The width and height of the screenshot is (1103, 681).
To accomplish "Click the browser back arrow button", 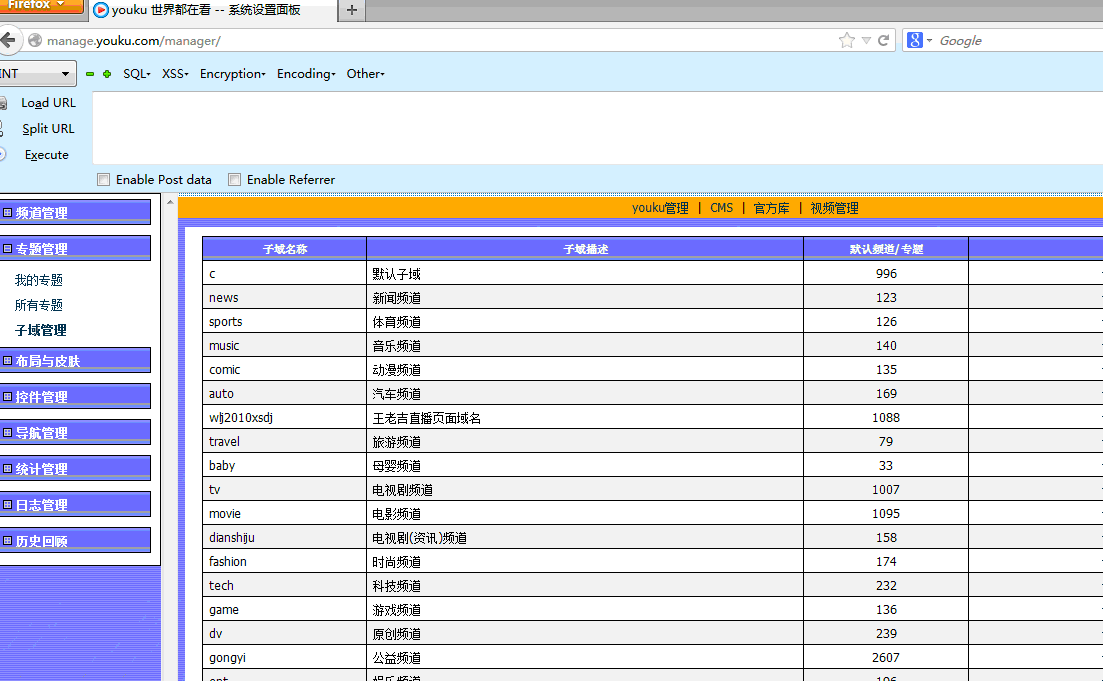I will pos(7,40).
